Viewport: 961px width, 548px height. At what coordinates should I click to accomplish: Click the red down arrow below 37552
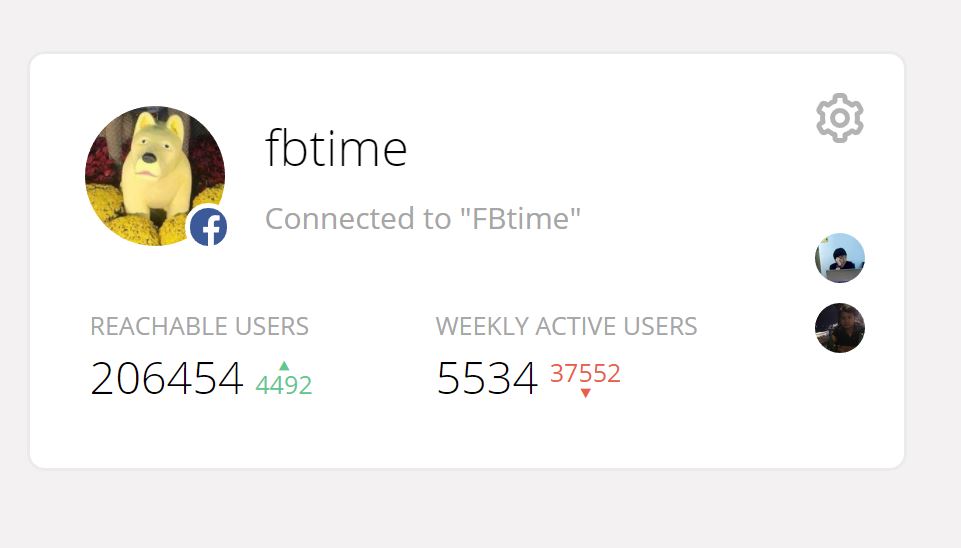coord(585,393)
